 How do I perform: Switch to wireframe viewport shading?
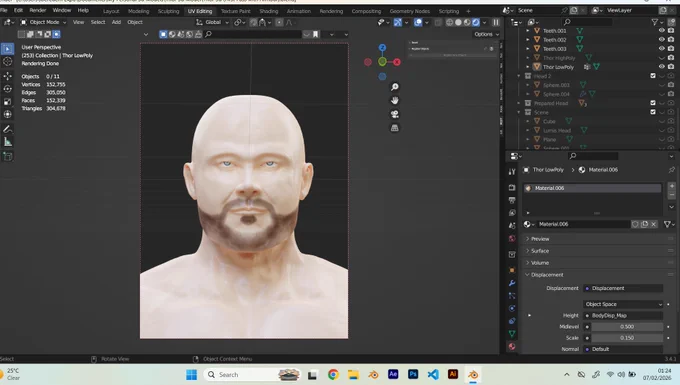[x=449, y=22]
